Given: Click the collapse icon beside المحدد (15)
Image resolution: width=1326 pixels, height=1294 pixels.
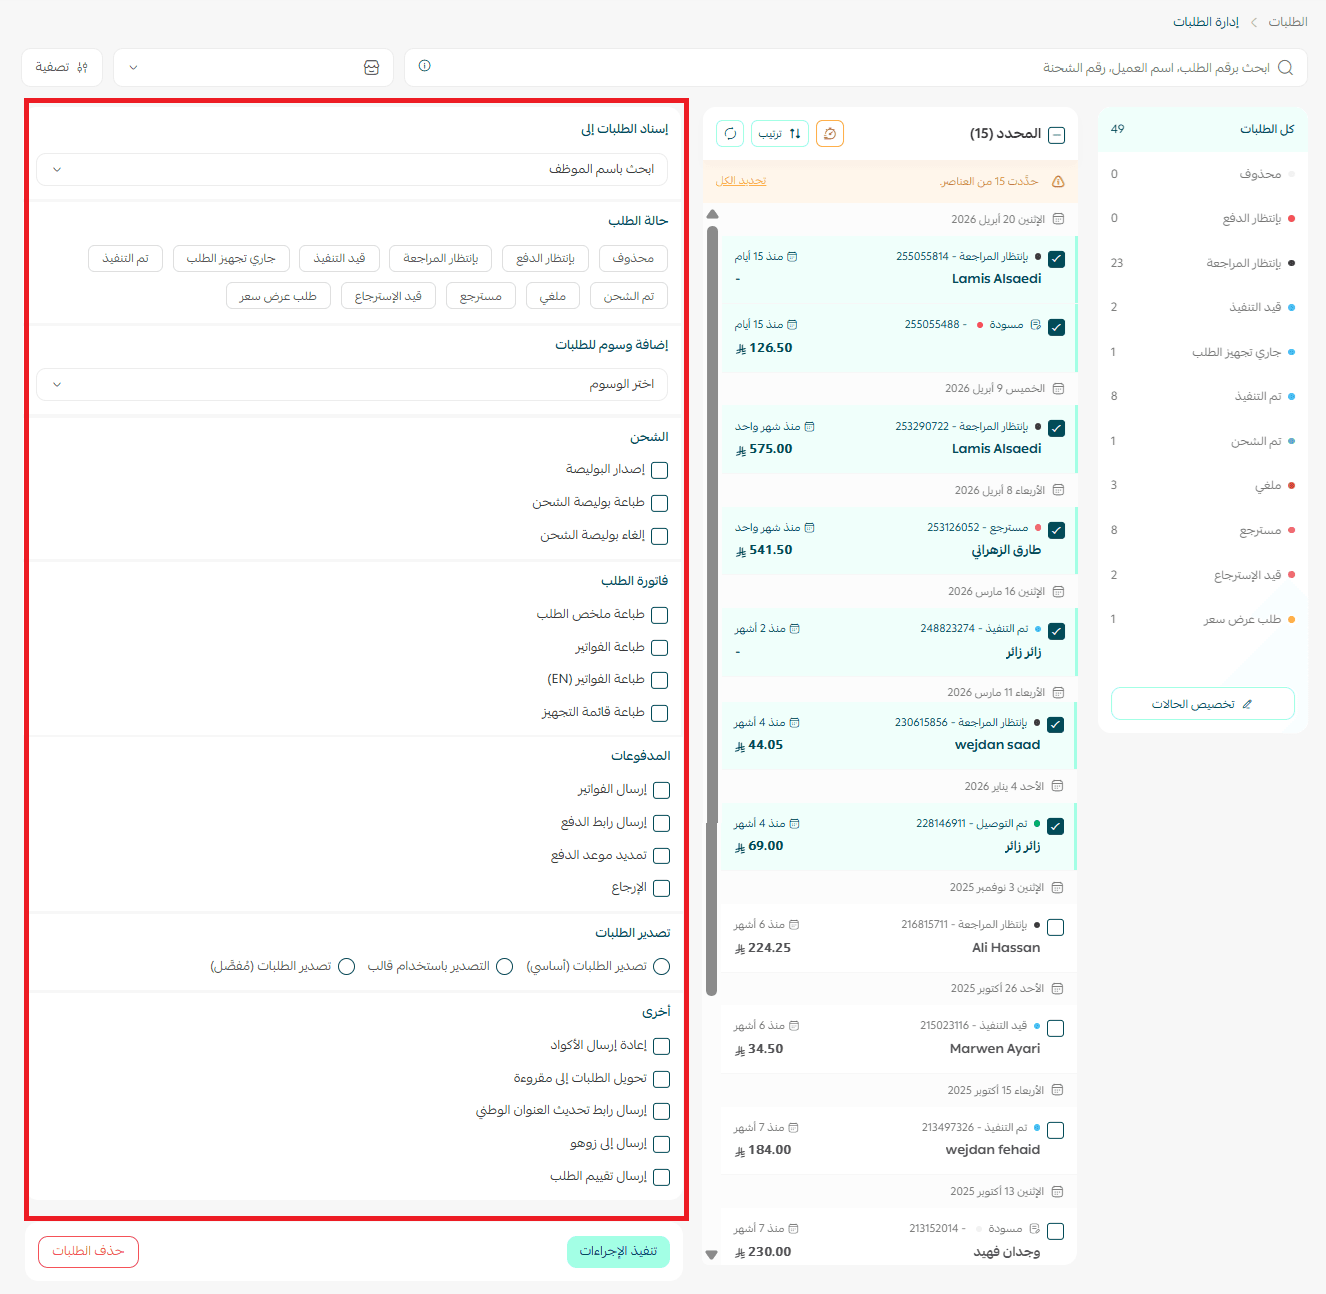Looking at the screenshot, I should (x=1057, y=135).
